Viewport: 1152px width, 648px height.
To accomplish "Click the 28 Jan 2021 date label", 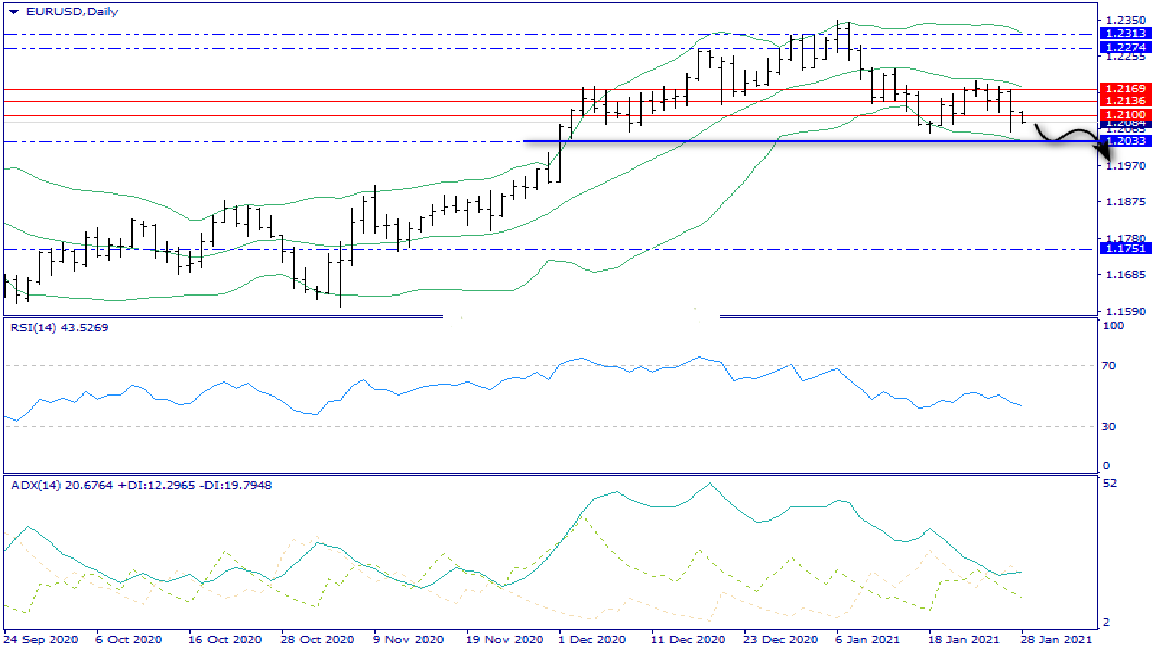I will point(1059,638).
